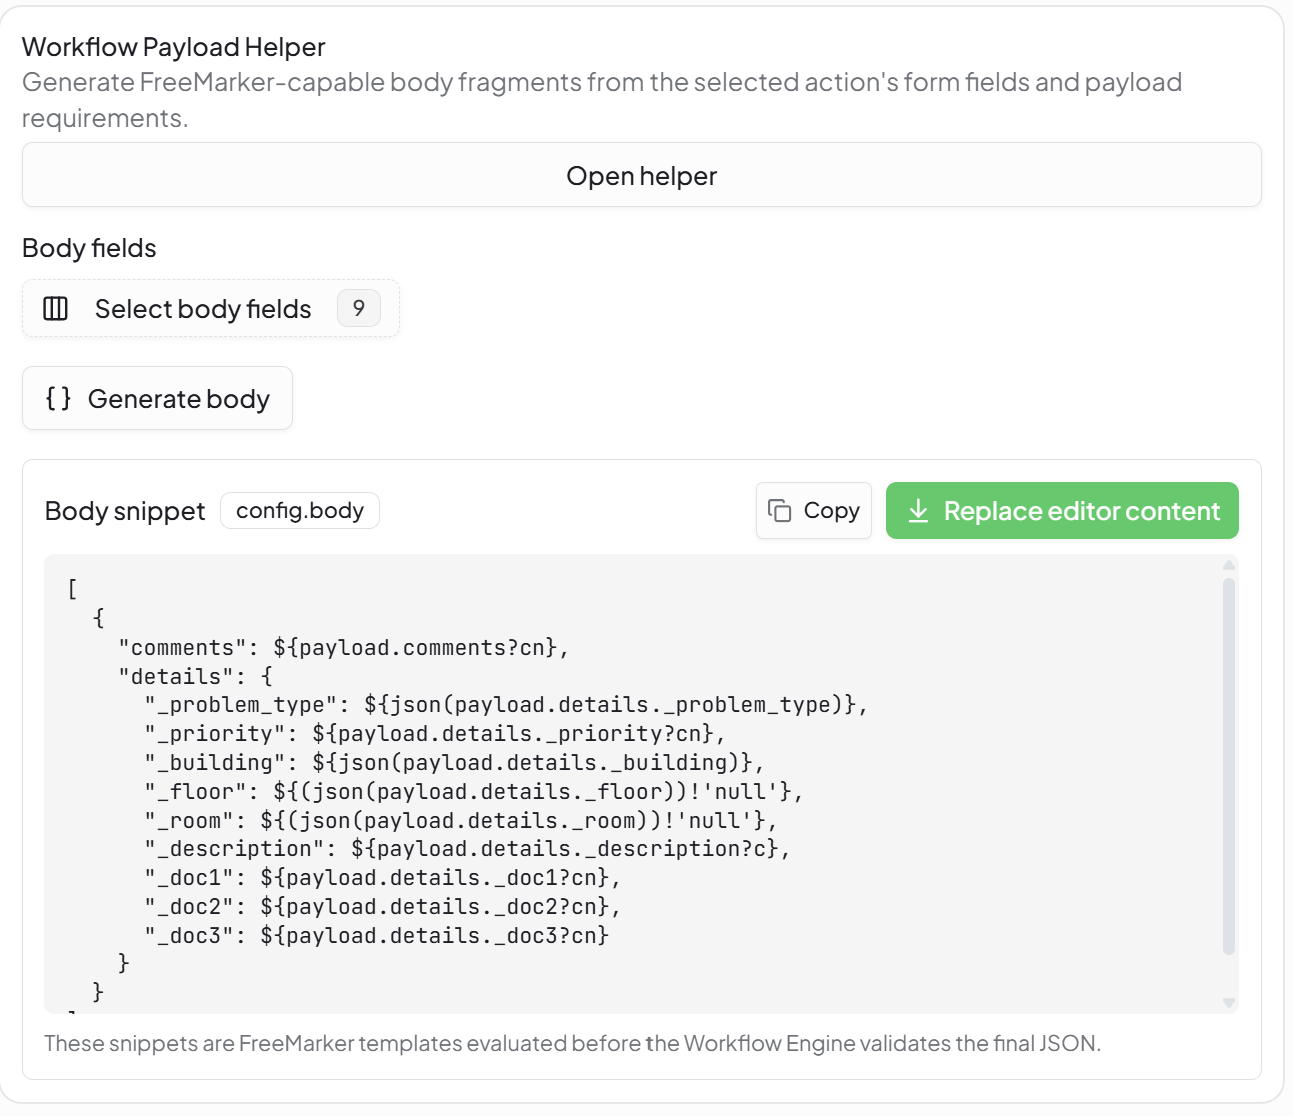Click the "_problem_type" line in the snippet
Image resolution: width=1294 pixels, height=1116 pixels.
coord(506,705)
